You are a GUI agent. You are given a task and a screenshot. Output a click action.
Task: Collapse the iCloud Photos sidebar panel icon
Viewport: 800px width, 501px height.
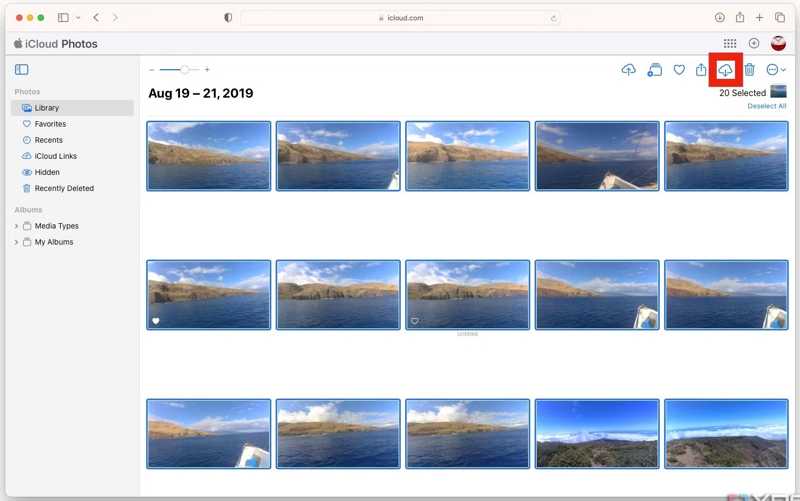(x=21, y=69)
